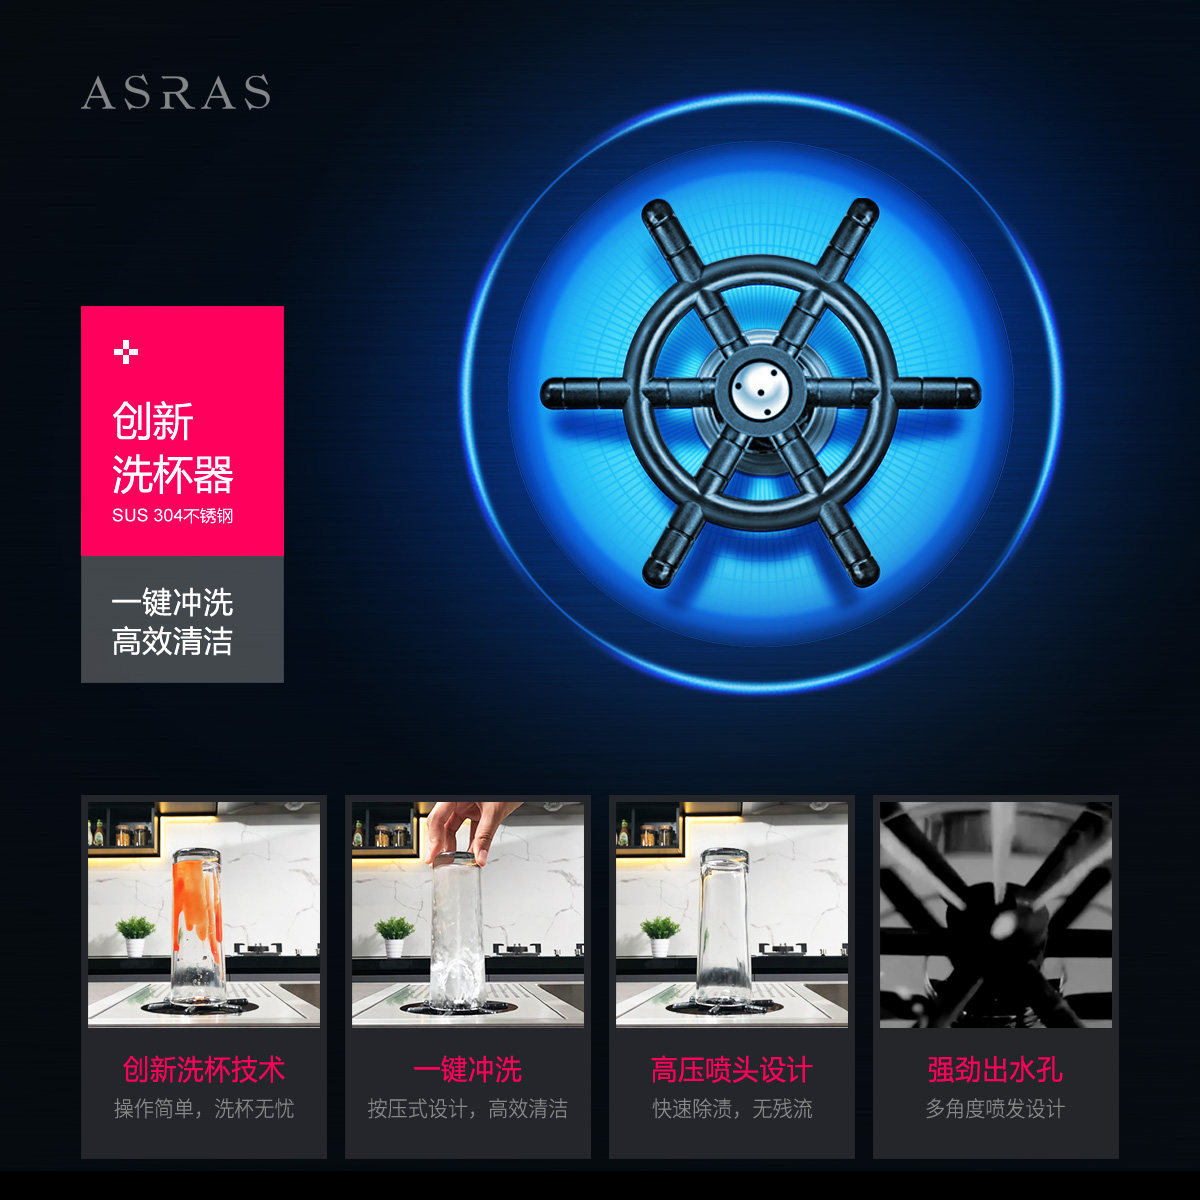Select the 高压喷头设计 heading
Viewport: 1200px width, 1200px height.
pos(732,1069)
